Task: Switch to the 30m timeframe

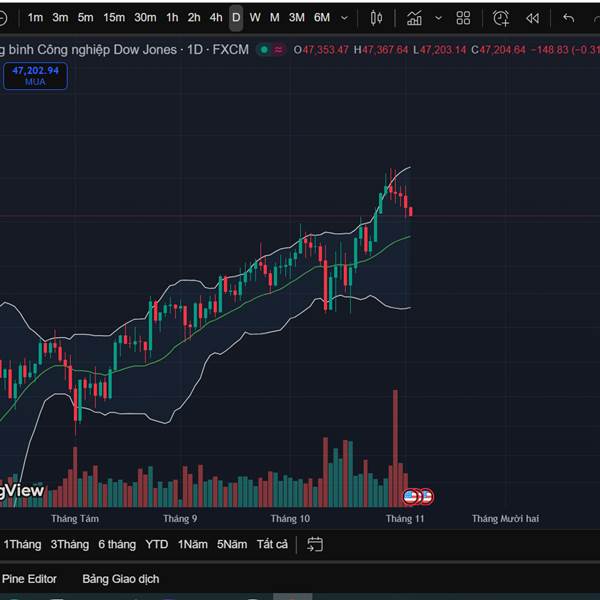Action: pos(145,18)
